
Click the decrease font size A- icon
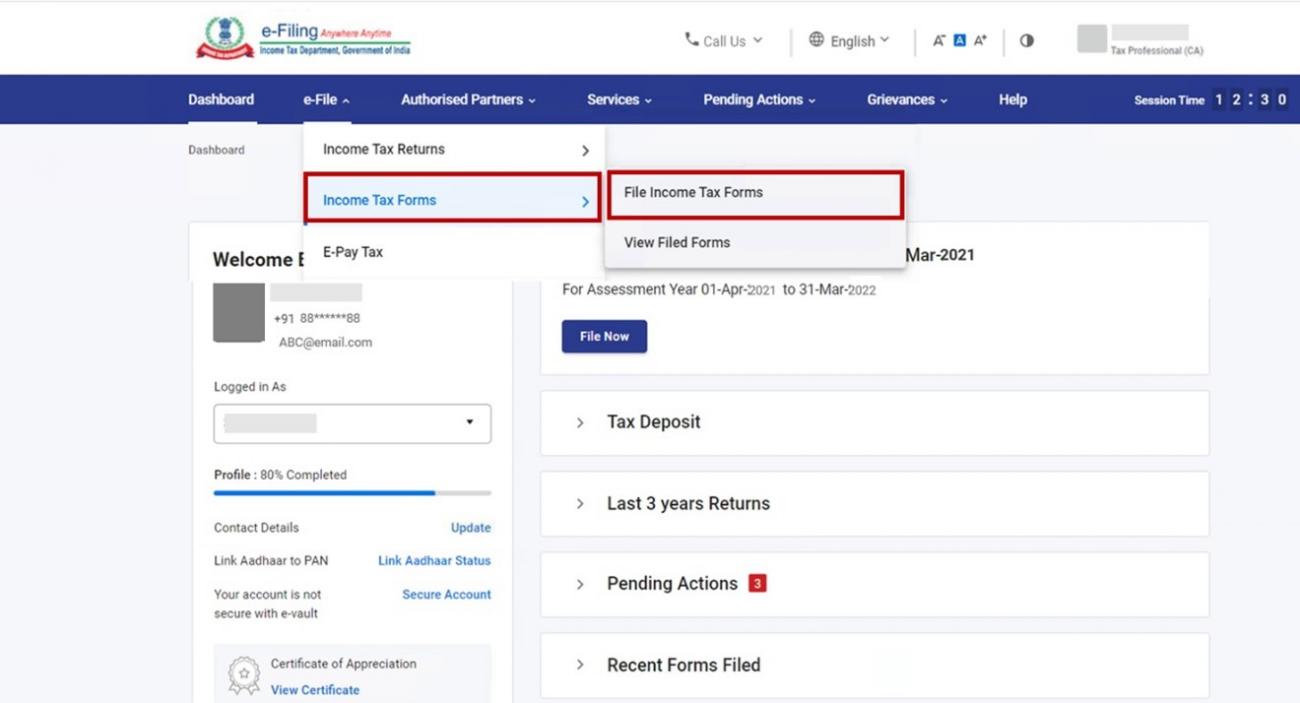tap(937, 40)
